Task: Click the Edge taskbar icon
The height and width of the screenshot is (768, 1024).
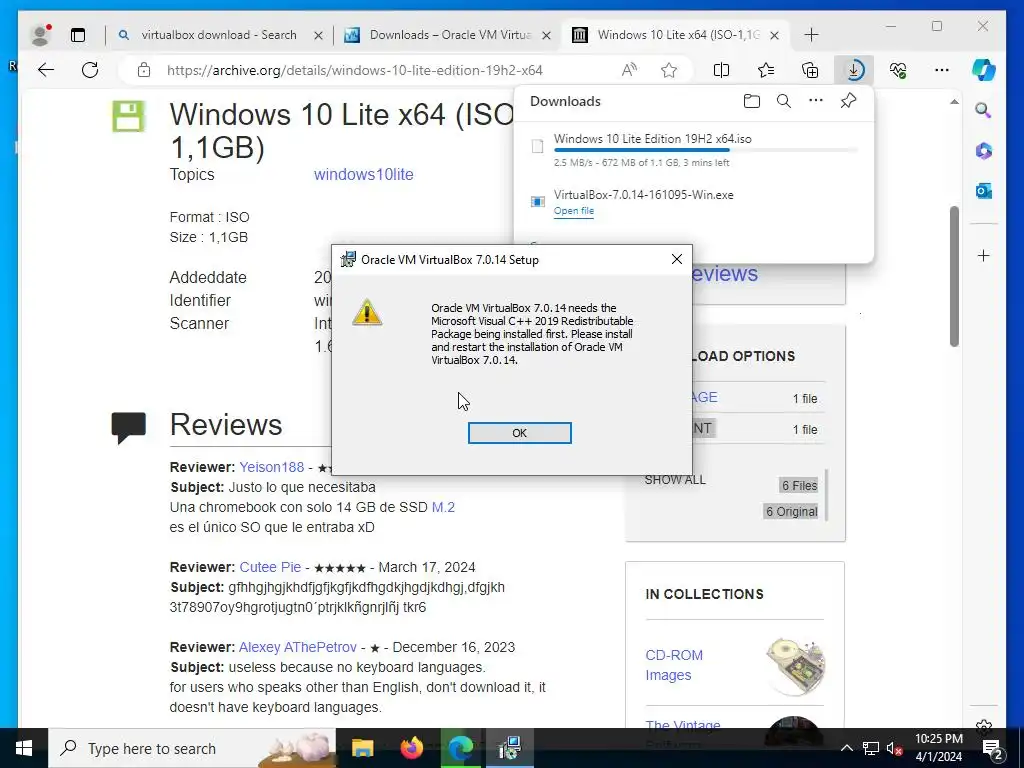Action: 460,748
